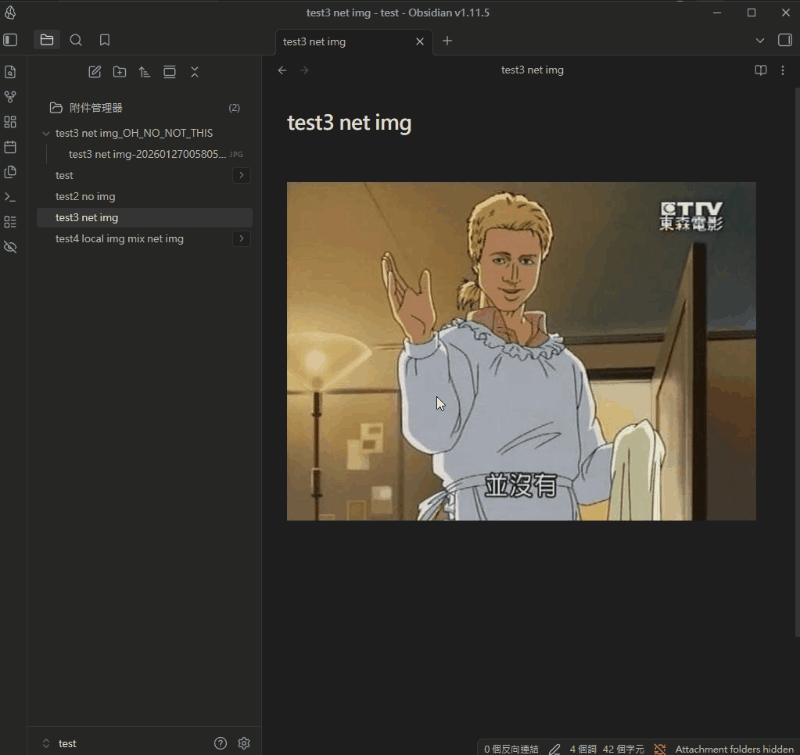Collapse all folders in explorer
The width and height of the screenshot is (800, 755).
(x=194, y=72)
